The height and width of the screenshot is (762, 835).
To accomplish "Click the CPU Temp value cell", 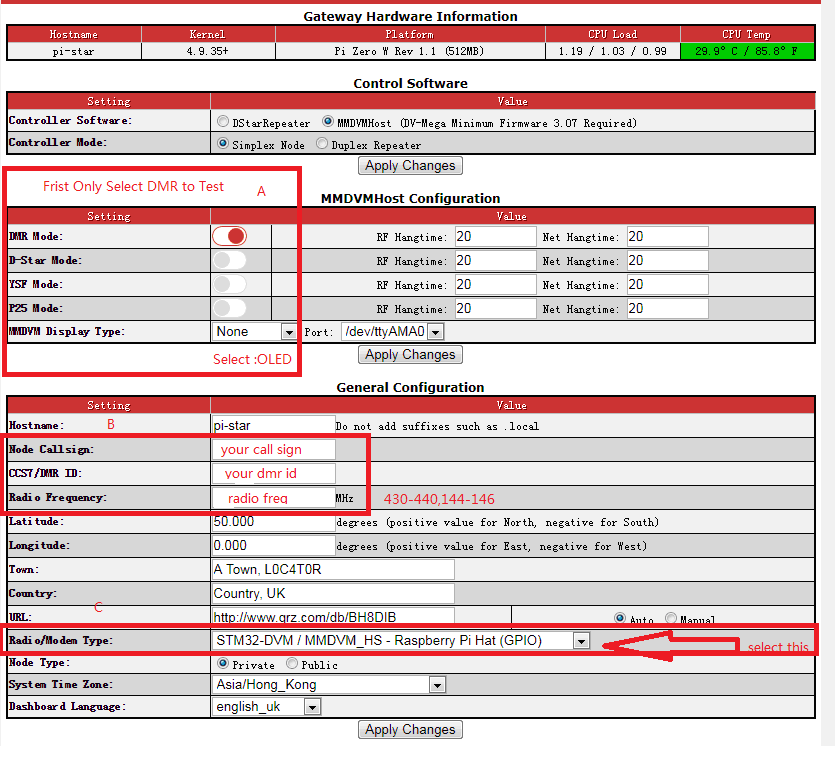I will click(747, 51).
